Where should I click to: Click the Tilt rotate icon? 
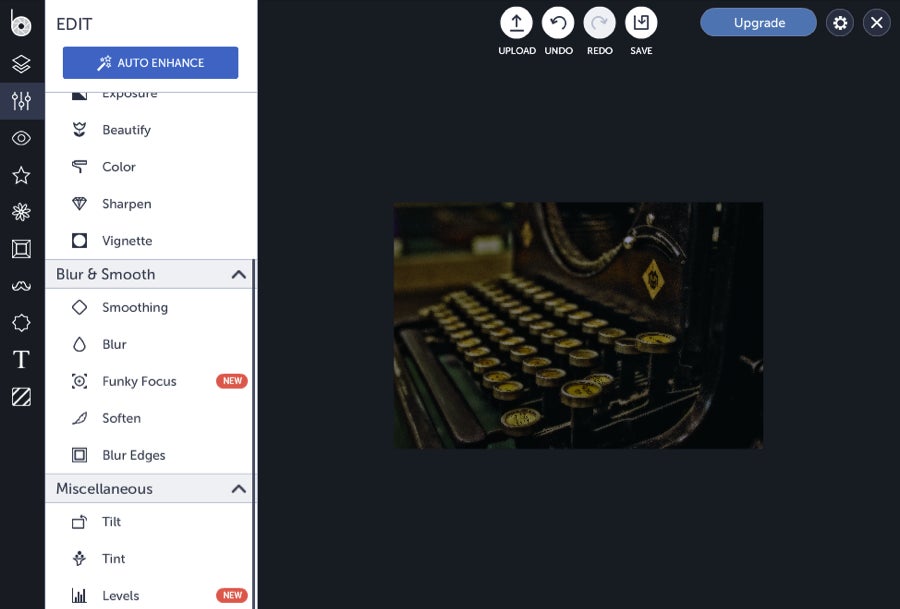pos(79,522)
